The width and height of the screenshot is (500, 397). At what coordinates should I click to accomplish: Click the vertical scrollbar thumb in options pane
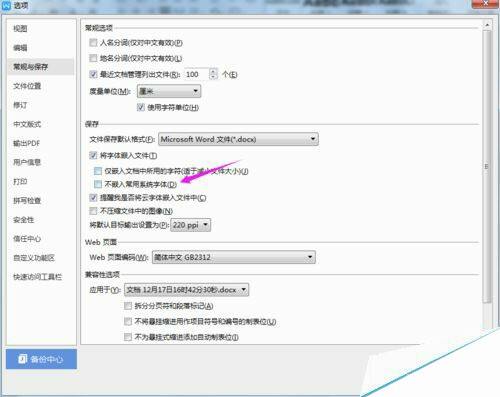tap(487, 167)
